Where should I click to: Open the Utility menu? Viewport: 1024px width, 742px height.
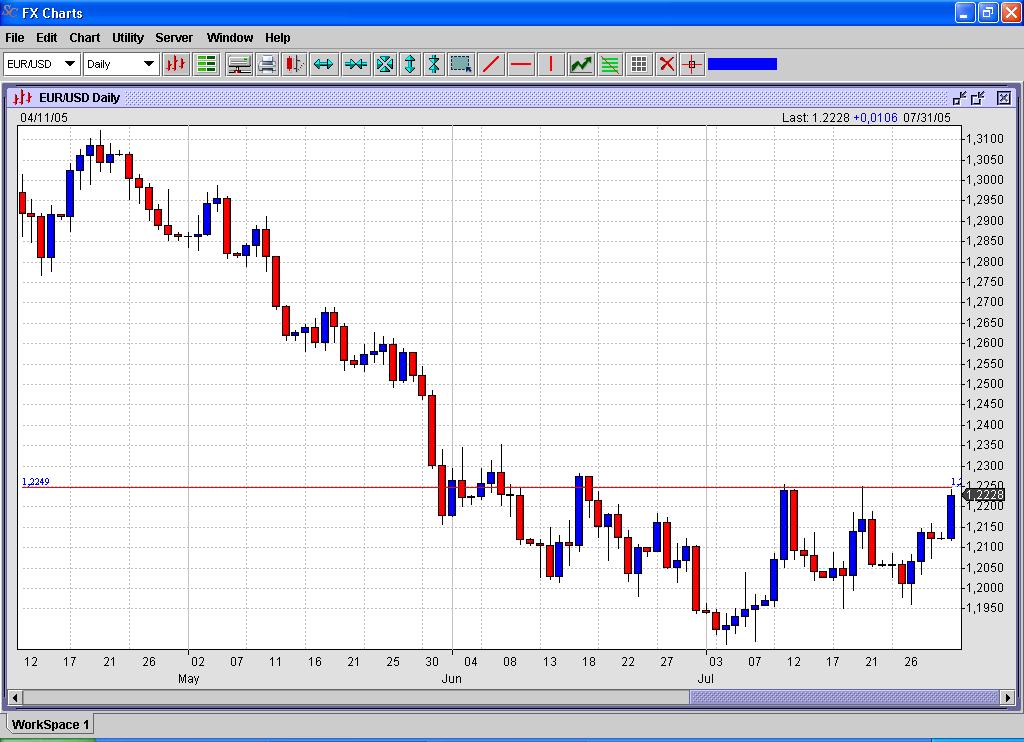point(128,38)
